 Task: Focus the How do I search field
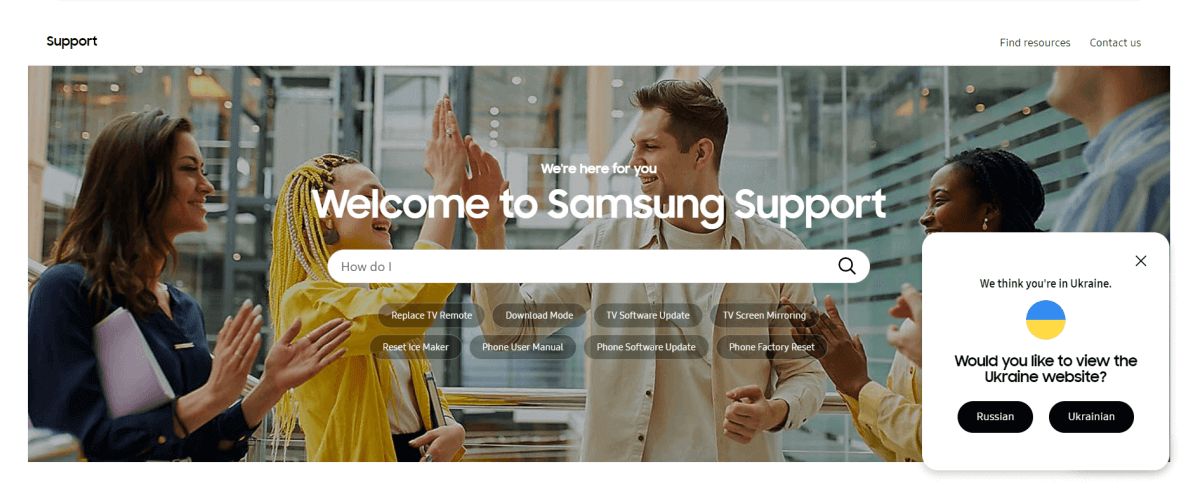coord(598,266)
